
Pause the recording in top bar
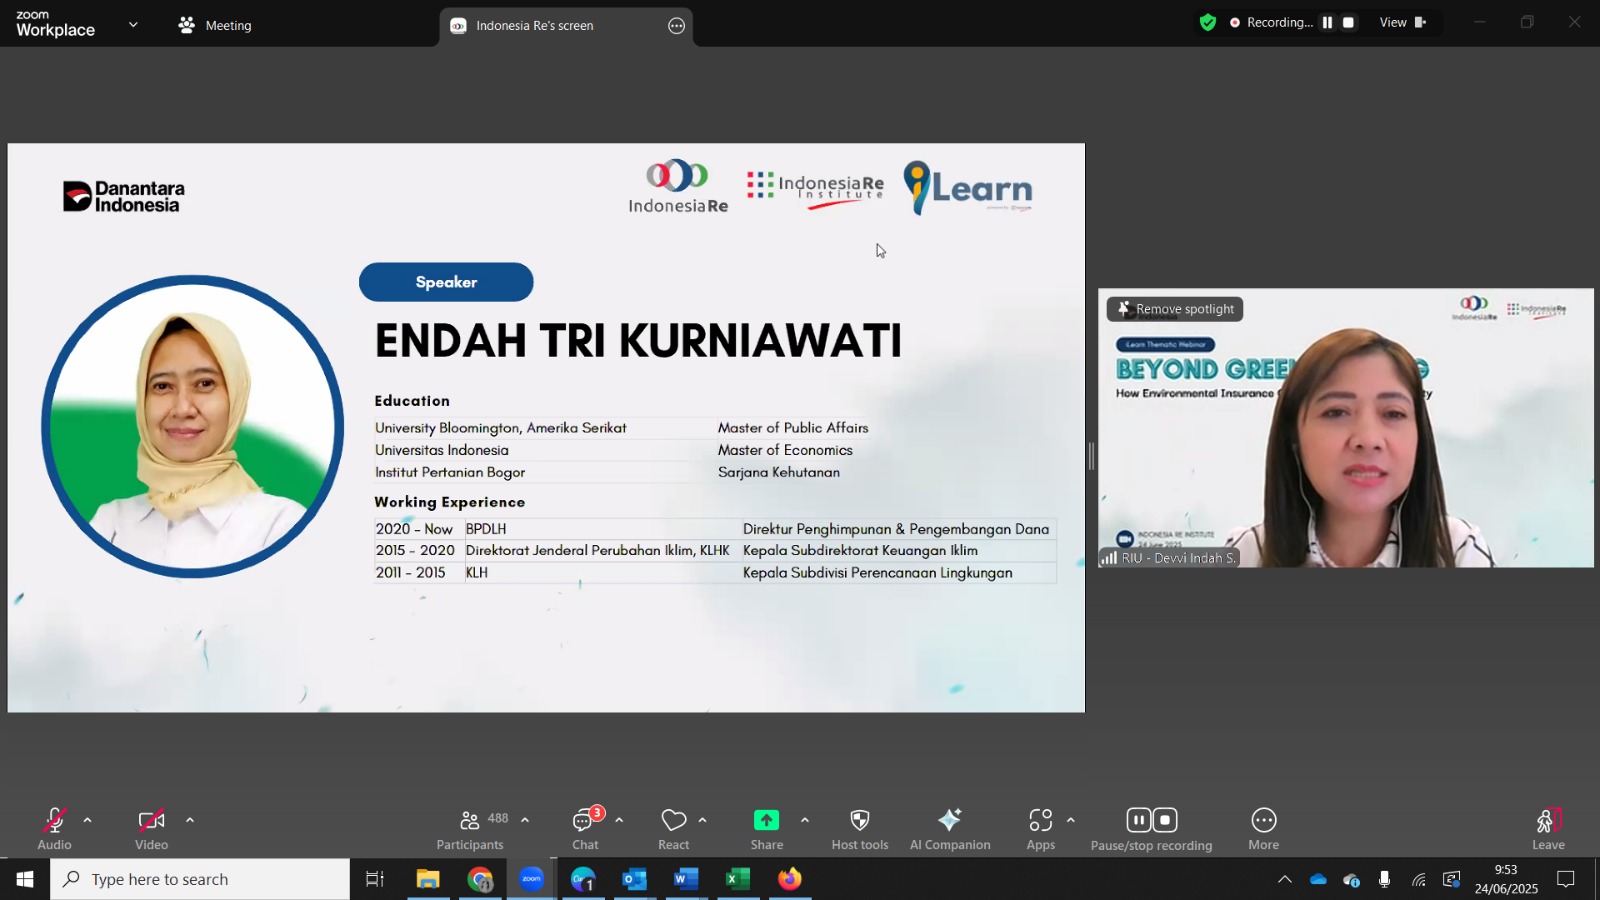1327,23
